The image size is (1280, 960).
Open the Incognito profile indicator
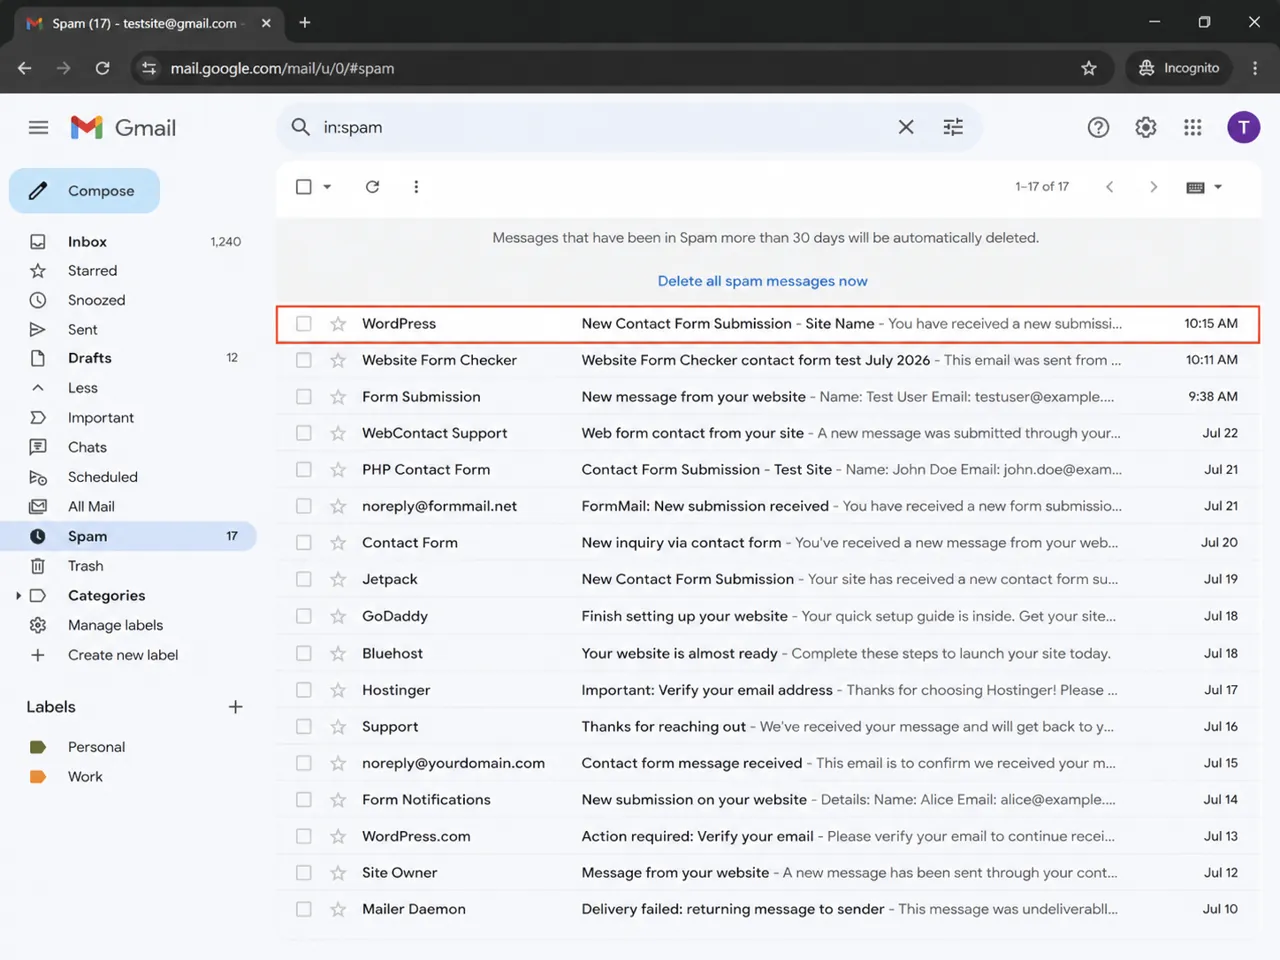pyautogui.click(x=1179, y=68)
